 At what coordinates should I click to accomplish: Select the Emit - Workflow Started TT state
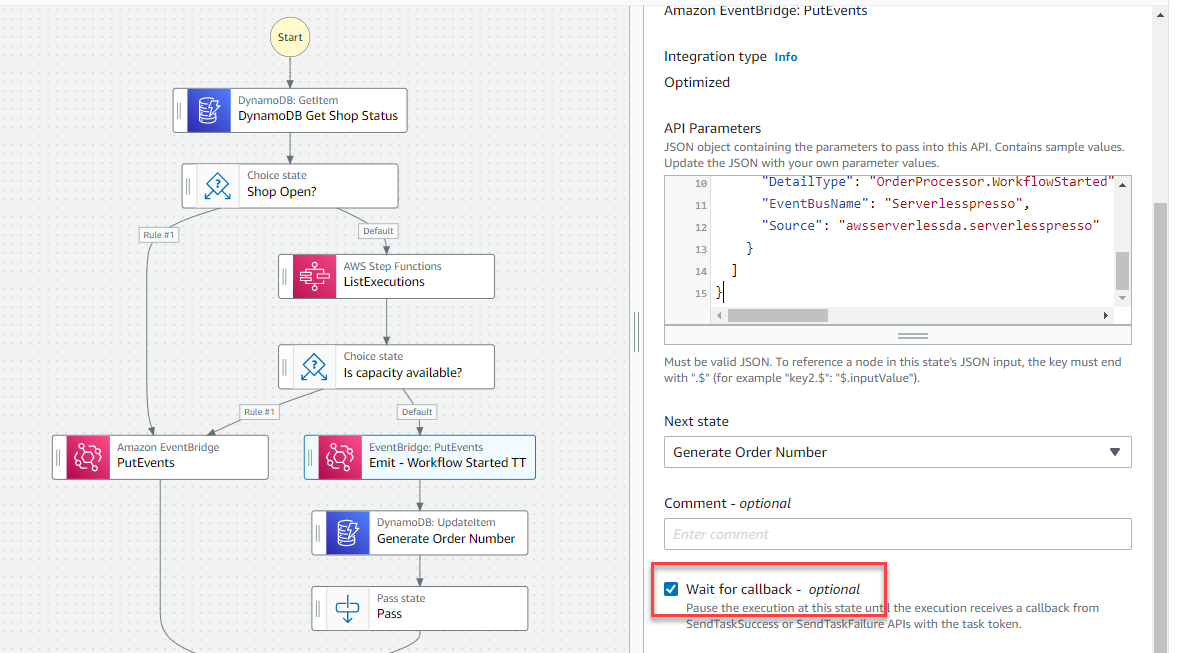point(420,457)
